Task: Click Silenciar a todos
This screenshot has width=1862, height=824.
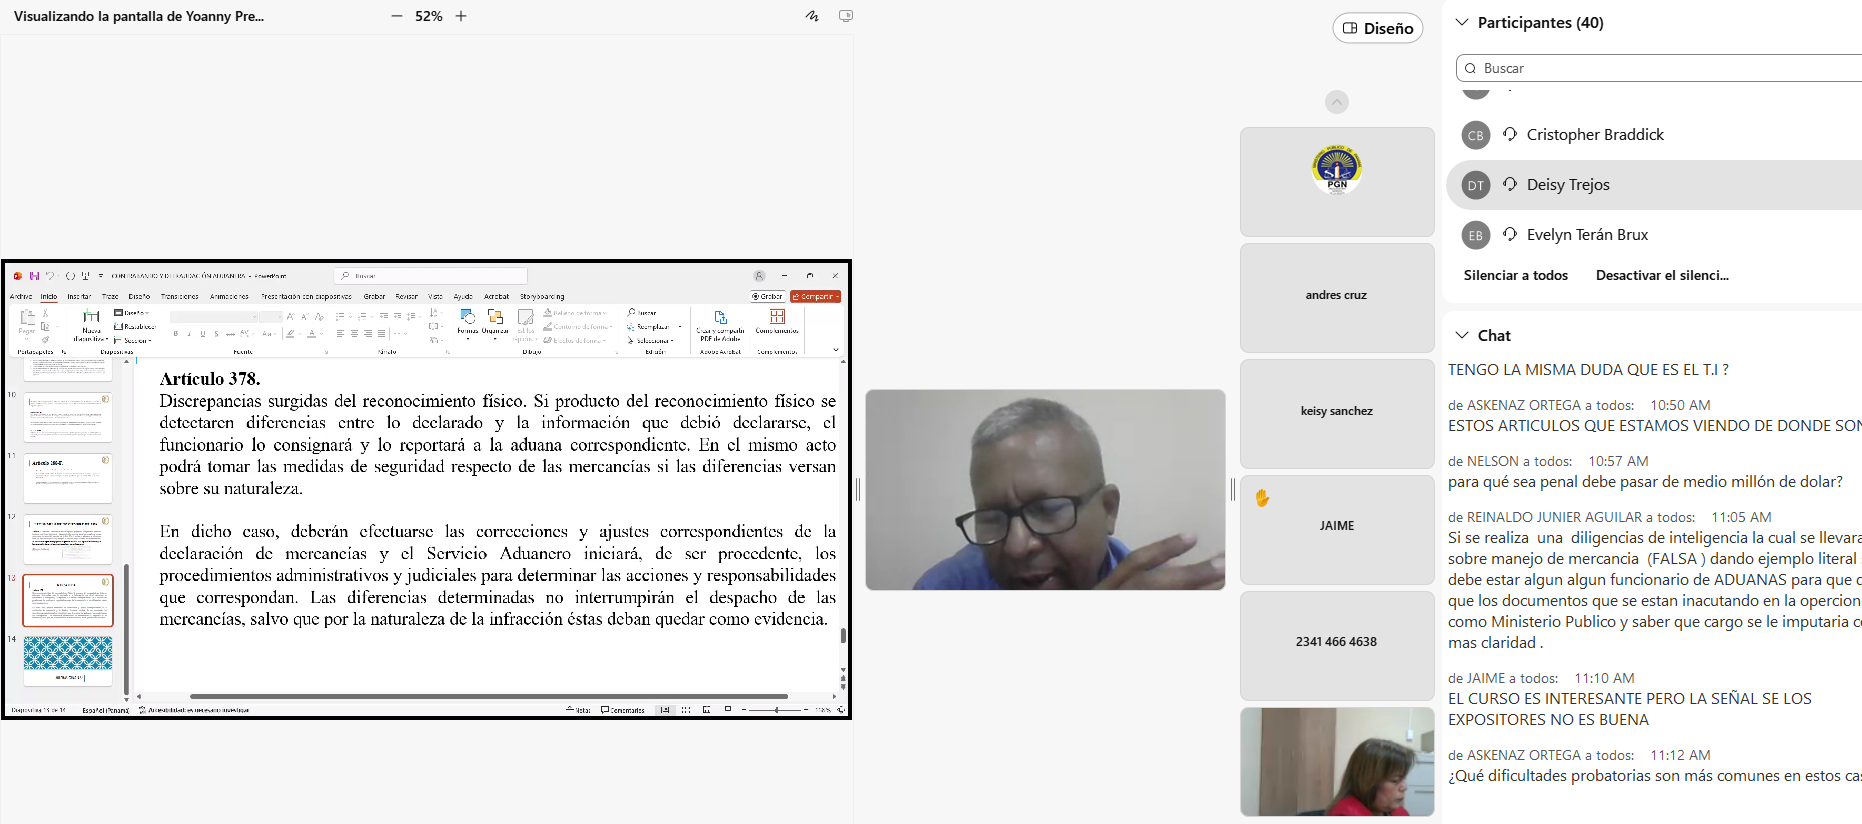Action: pyautogui.click(x=1515, y=275)
